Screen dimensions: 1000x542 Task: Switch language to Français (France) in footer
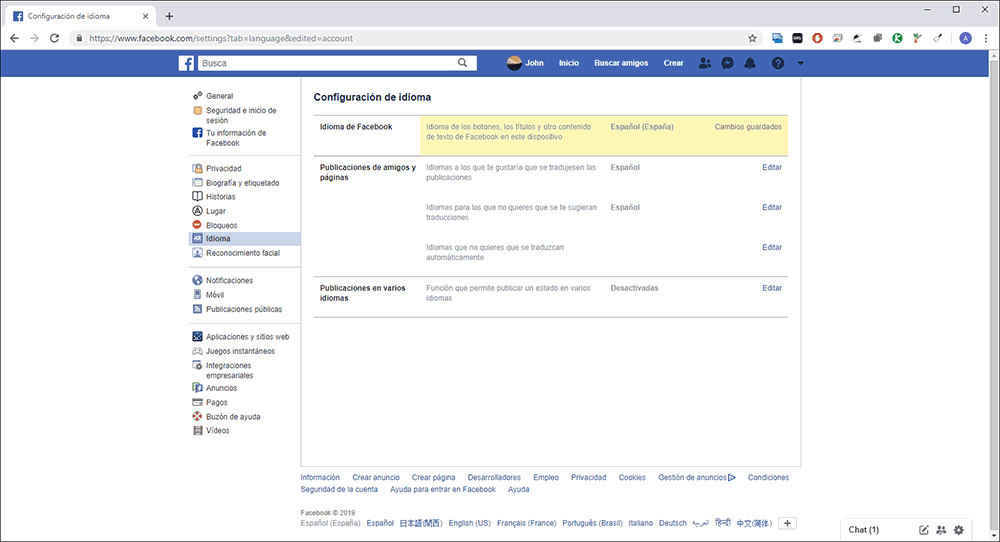pos(526,523)
